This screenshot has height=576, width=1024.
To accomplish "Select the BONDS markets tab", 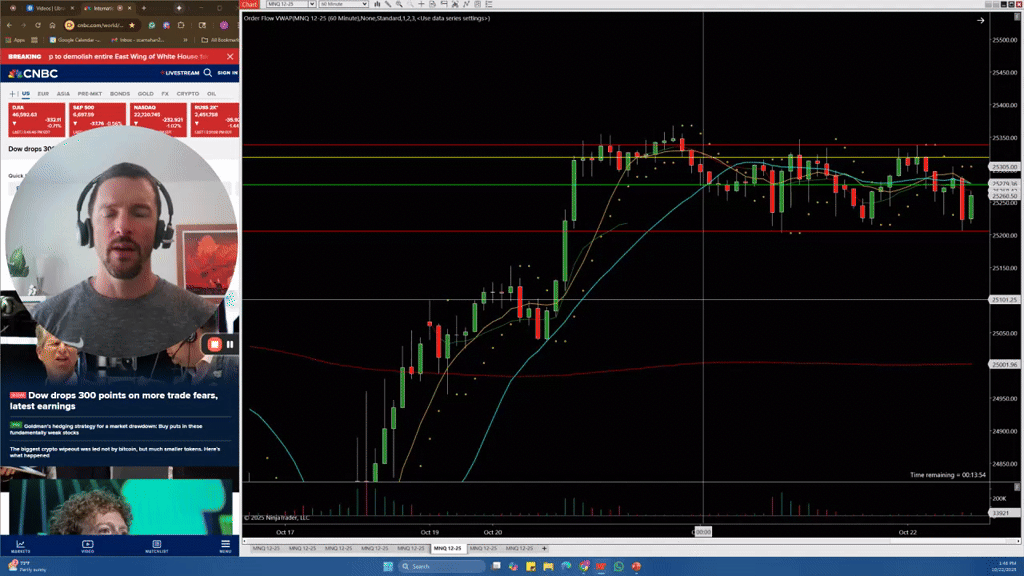I will tap(120, 93).
